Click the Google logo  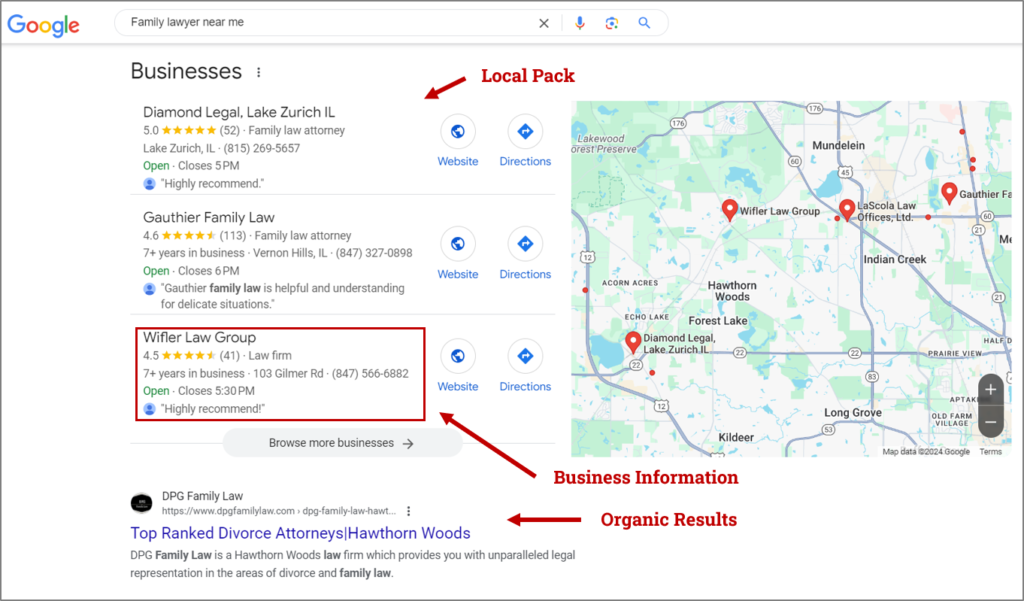[42, 25]
